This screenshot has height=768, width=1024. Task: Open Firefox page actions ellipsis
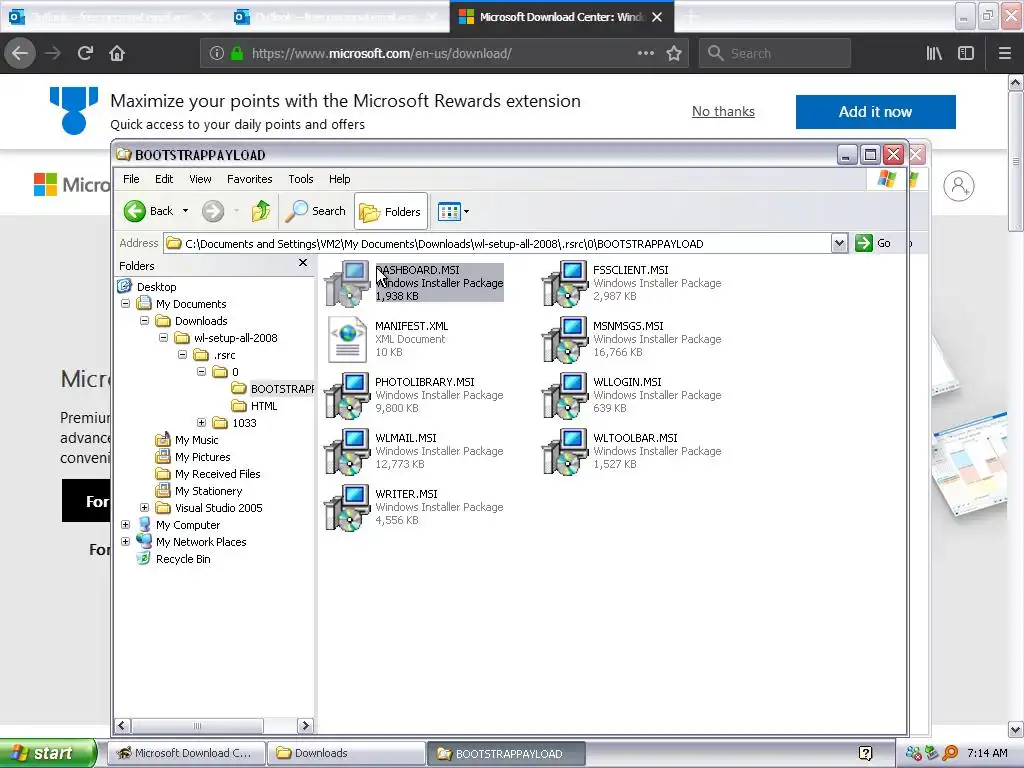click(645, 54)
